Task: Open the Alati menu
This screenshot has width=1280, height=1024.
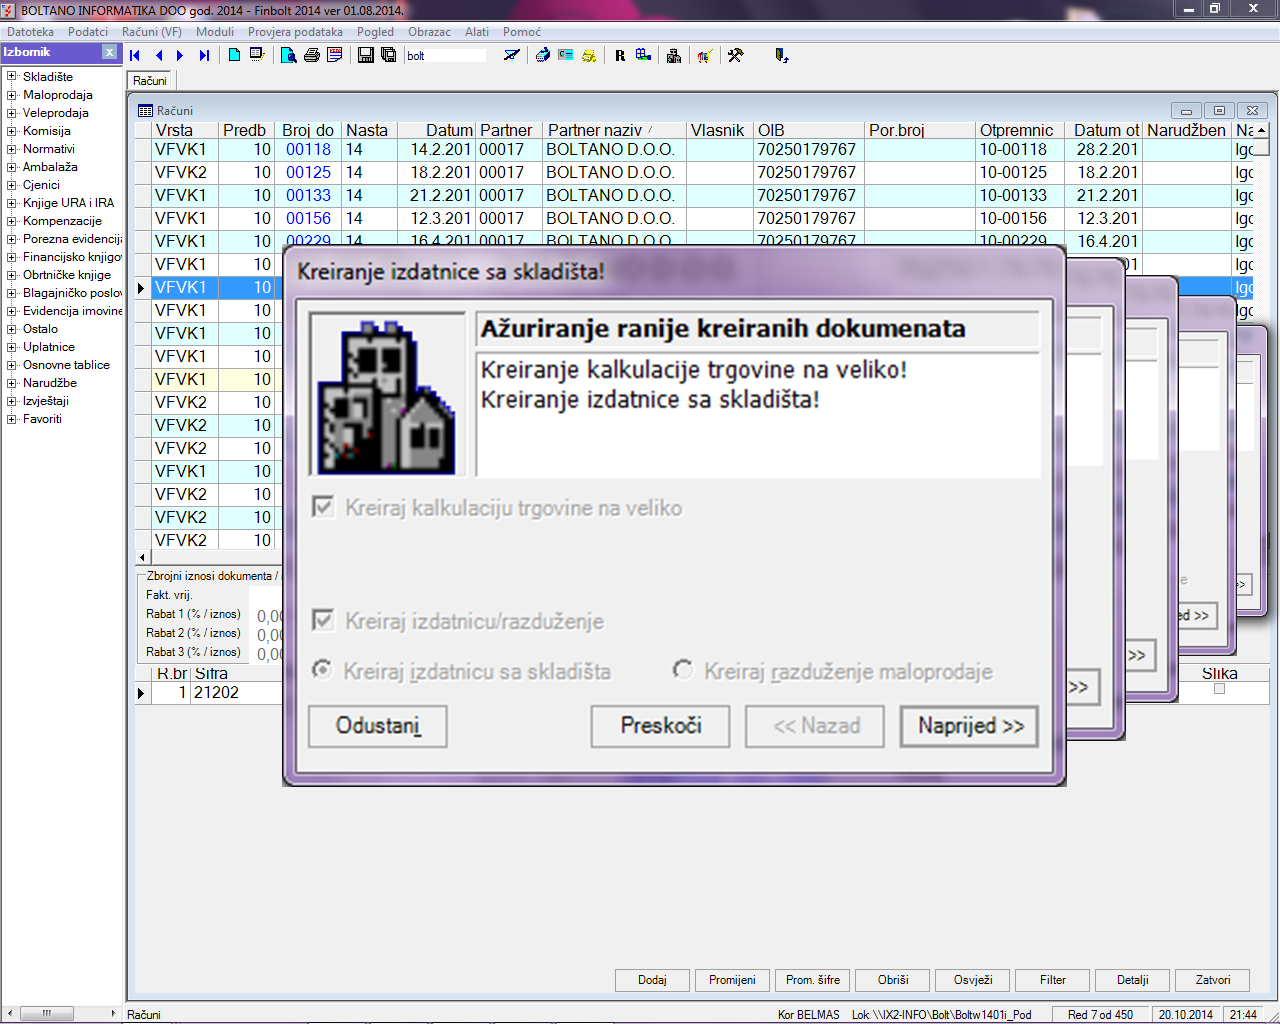Action: 477,32
